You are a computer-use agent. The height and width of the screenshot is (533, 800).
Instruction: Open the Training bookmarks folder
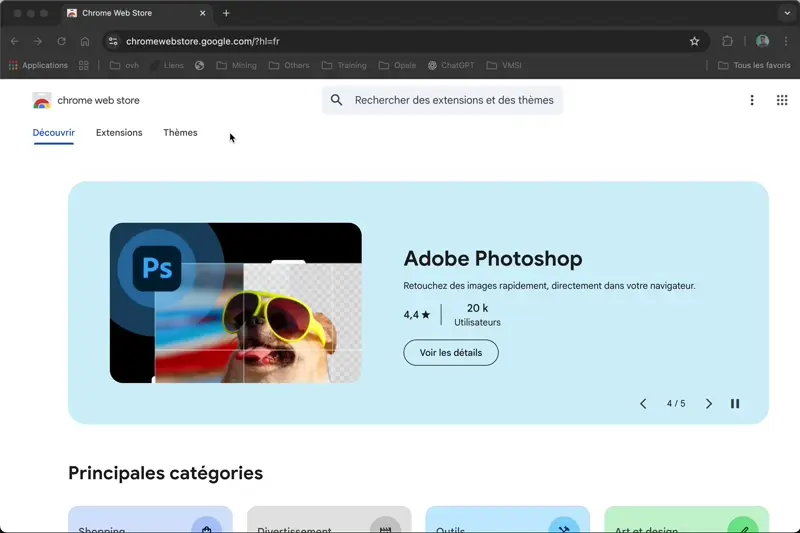click(344, 65)
